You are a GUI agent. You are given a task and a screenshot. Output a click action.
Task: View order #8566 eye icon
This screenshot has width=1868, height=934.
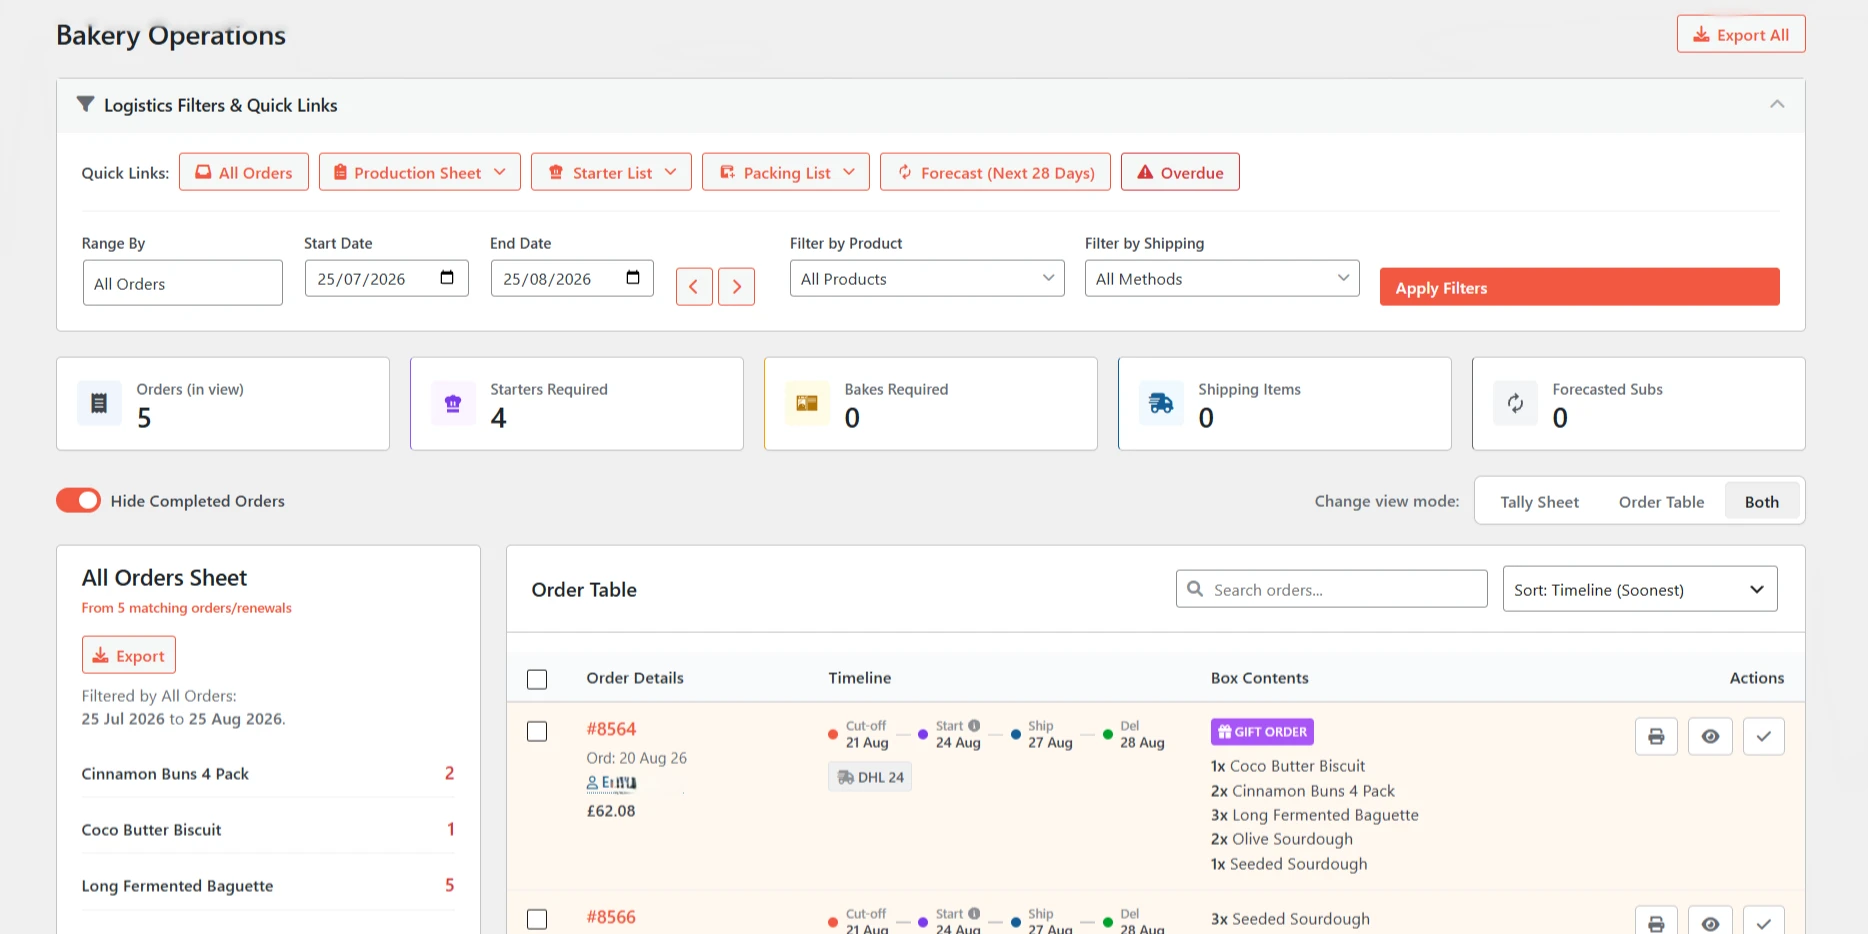pos(1710,921)
